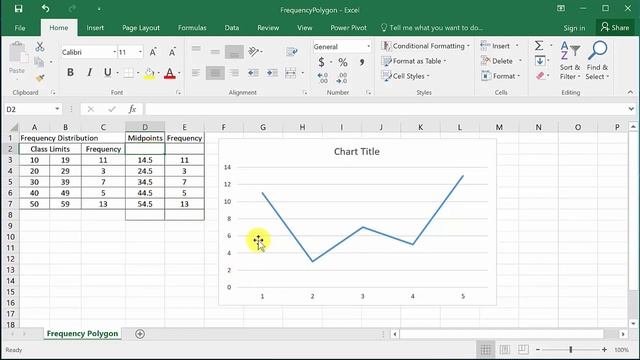Increase decimal places
The height and width of the screenshot is (360, 640).
(322, 78)
